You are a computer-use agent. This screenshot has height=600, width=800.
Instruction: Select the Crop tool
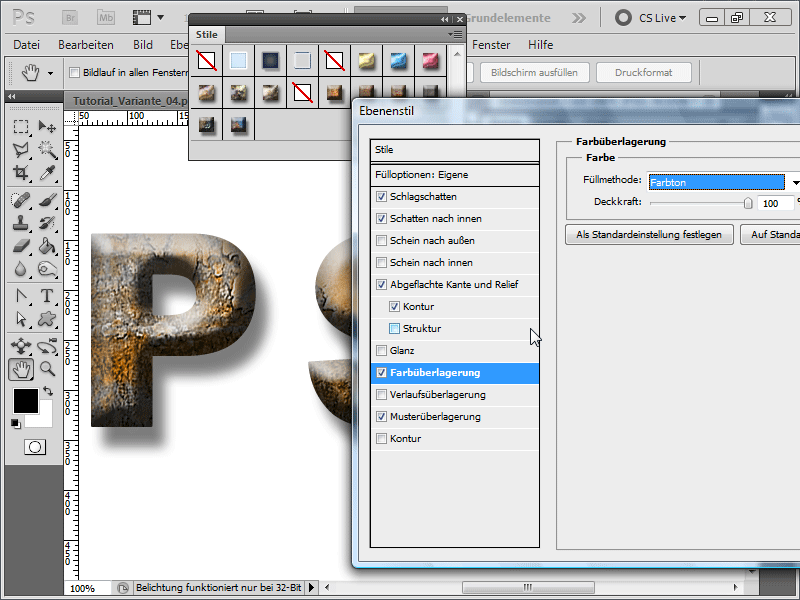coord(20,173)
